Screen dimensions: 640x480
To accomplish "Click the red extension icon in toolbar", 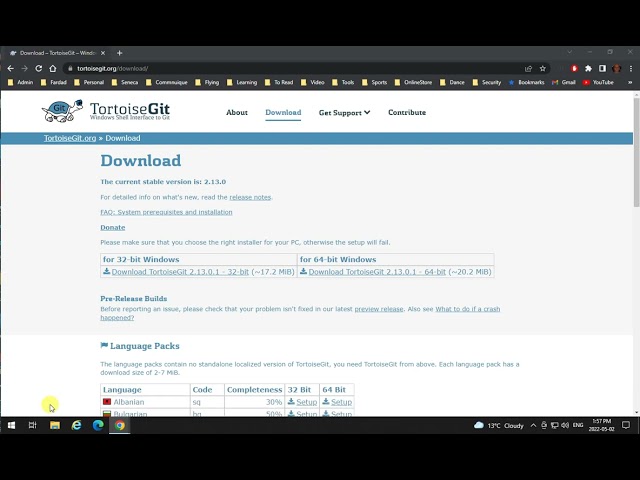I will click(574, 69).
